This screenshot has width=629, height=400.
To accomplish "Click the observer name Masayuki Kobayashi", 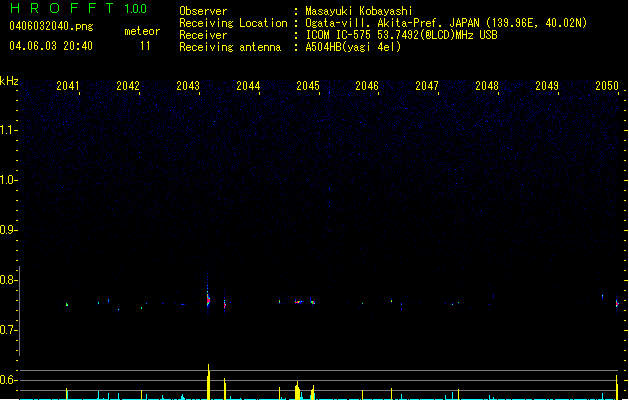I will point(359,11).
